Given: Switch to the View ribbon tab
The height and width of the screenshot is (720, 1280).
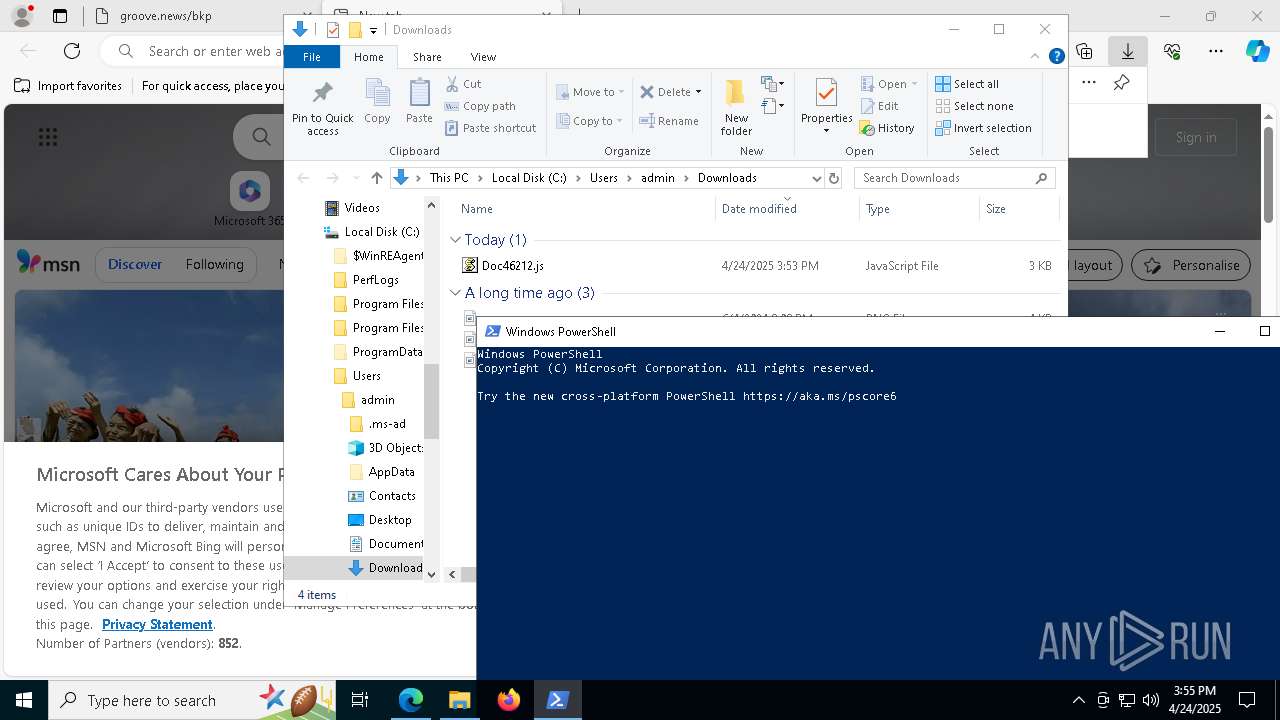Looking at the screenshot, I should pos(483,57).
